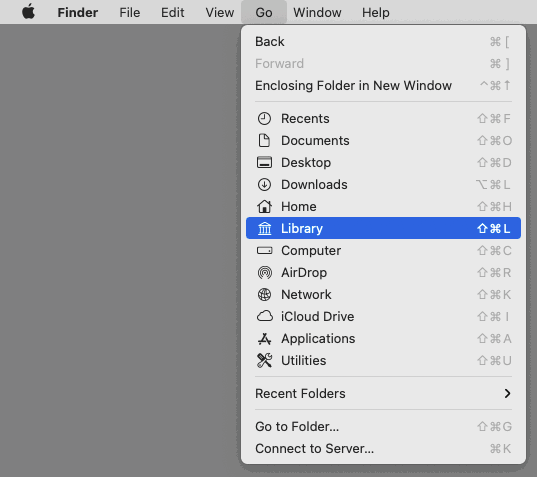This screenshot has width=537, height=477.
Task: Click the Recent Folders chevron arrow
Action: click(x=508, y=394)
